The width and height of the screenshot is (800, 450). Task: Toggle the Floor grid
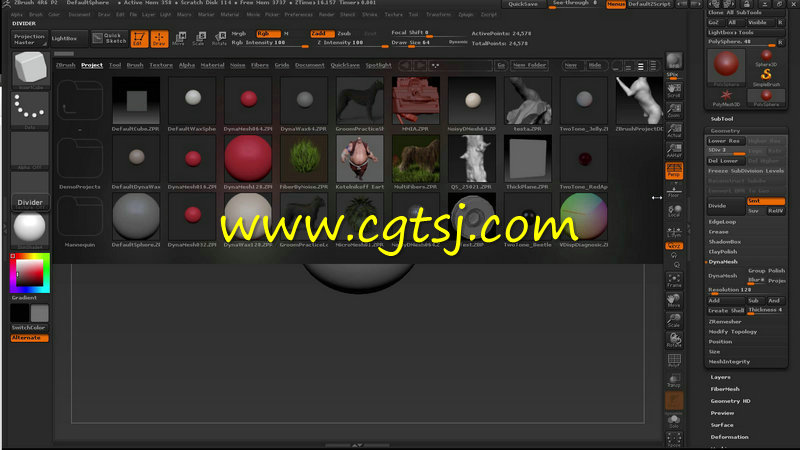click(x=674, y=191)
